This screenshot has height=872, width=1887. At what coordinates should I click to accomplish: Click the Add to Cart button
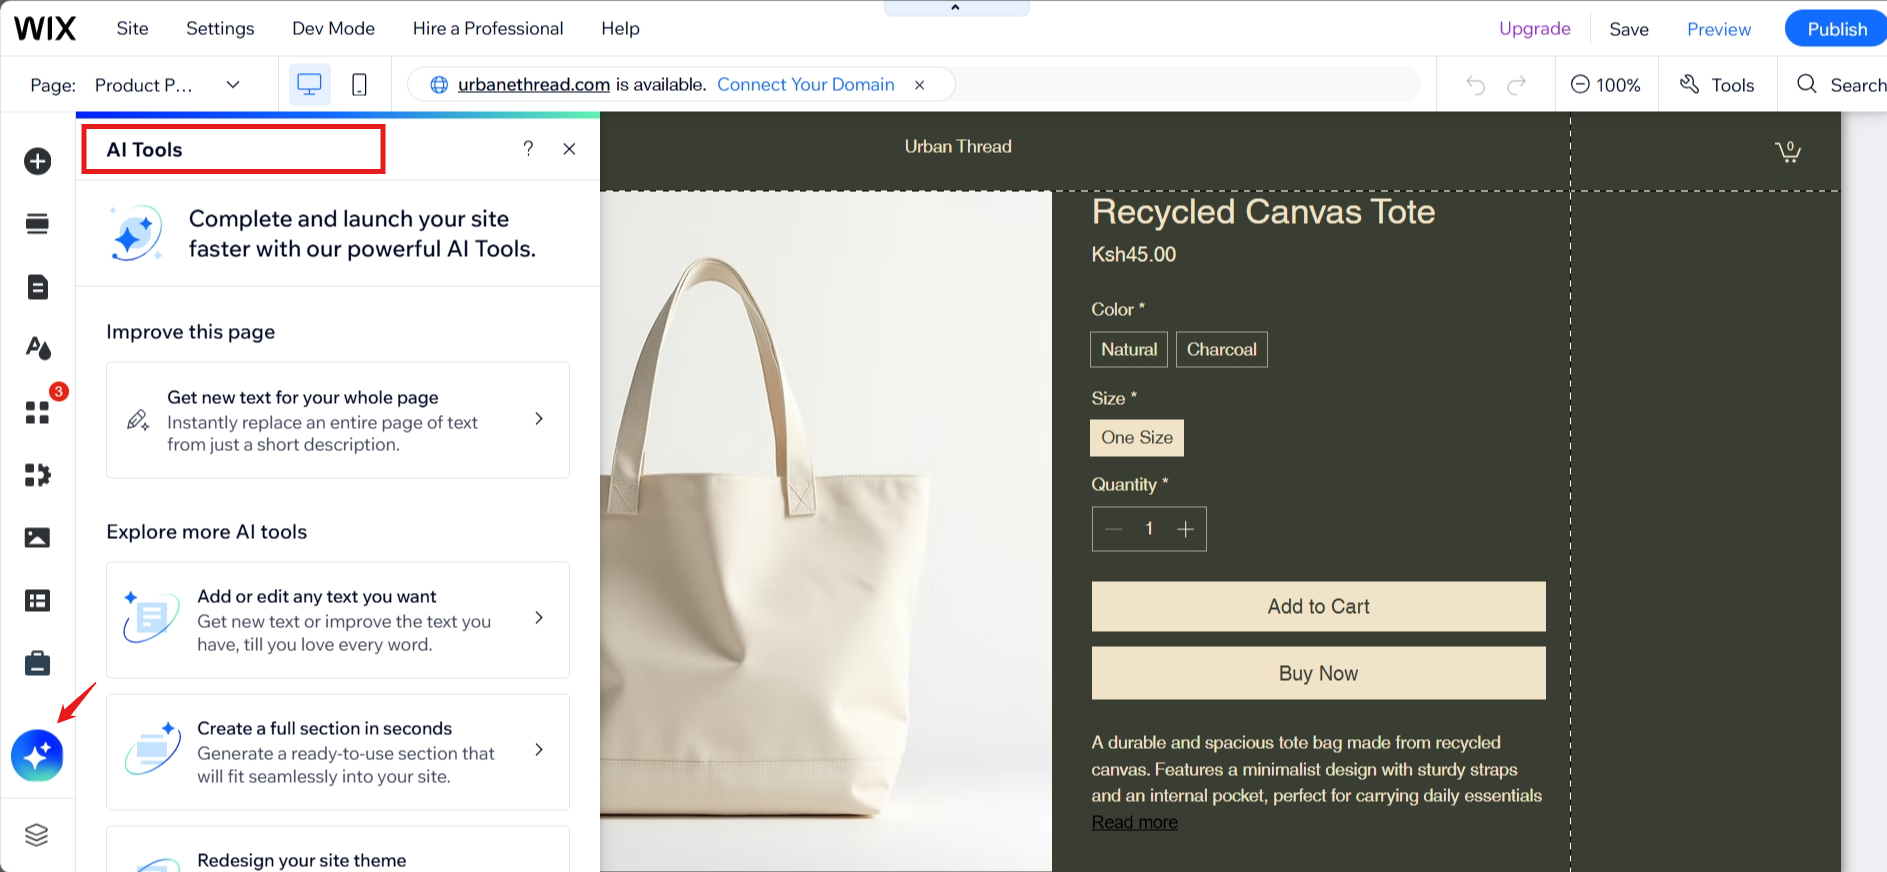(x=1318, y=606)
